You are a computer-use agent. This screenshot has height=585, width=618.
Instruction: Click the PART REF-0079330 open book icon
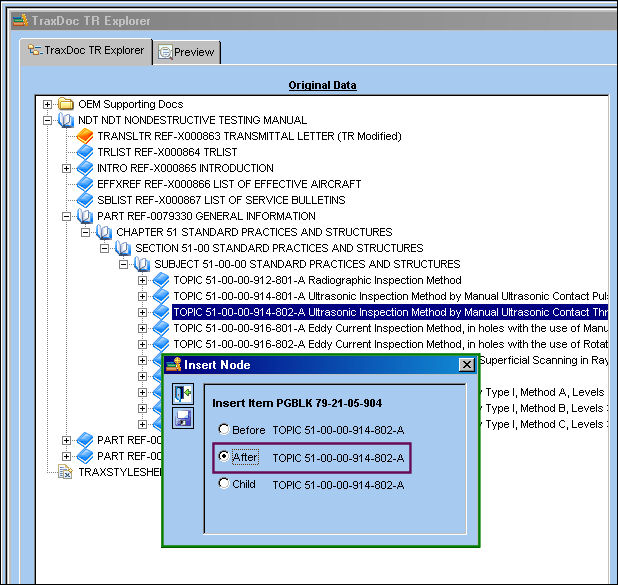click(x=85, y=216)
